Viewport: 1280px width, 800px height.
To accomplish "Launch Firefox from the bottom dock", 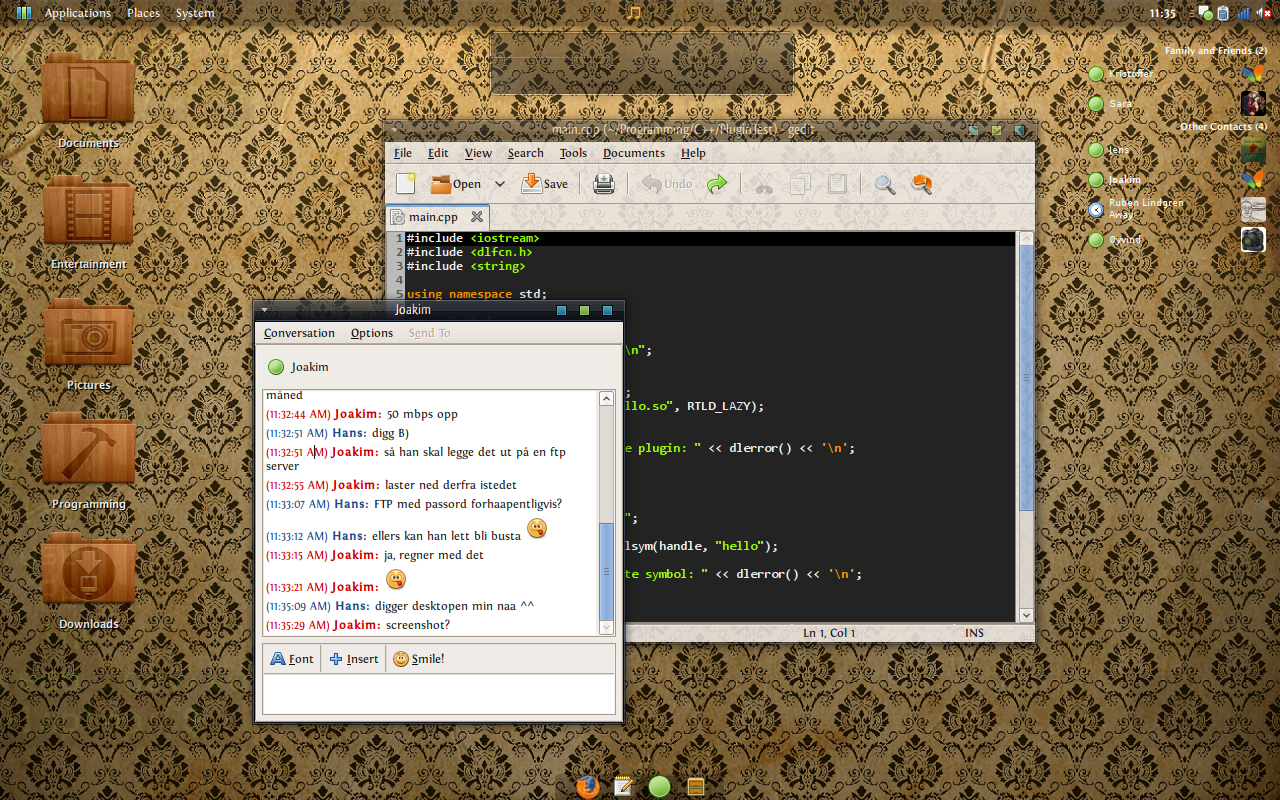I will (x=588, y=786).
